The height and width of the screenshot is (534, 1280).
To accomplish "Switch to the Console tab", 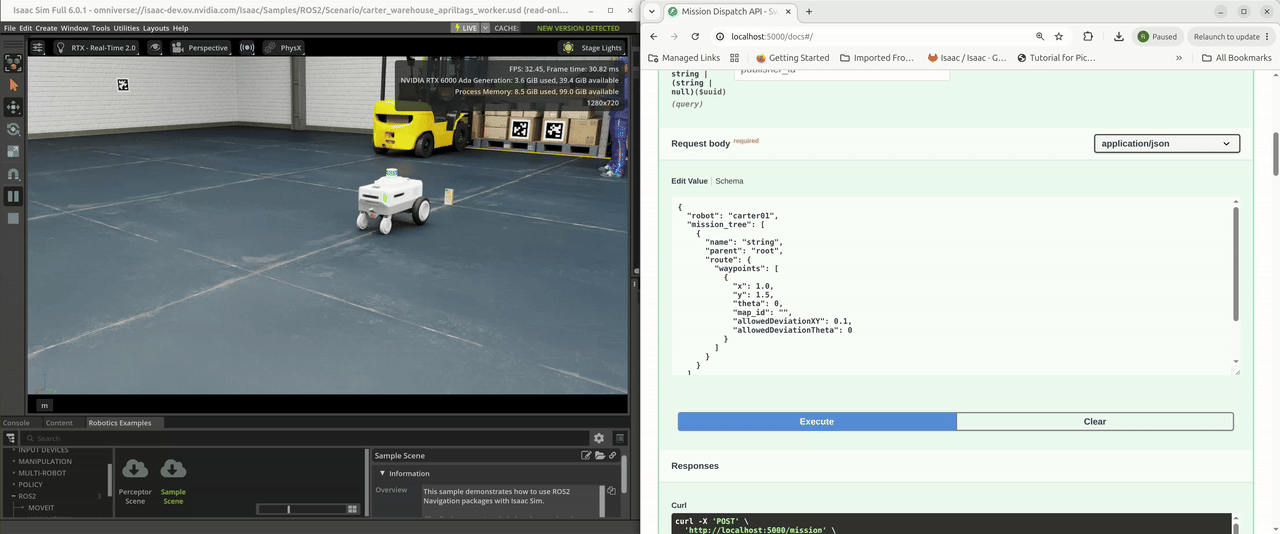I will pos(16,423).
